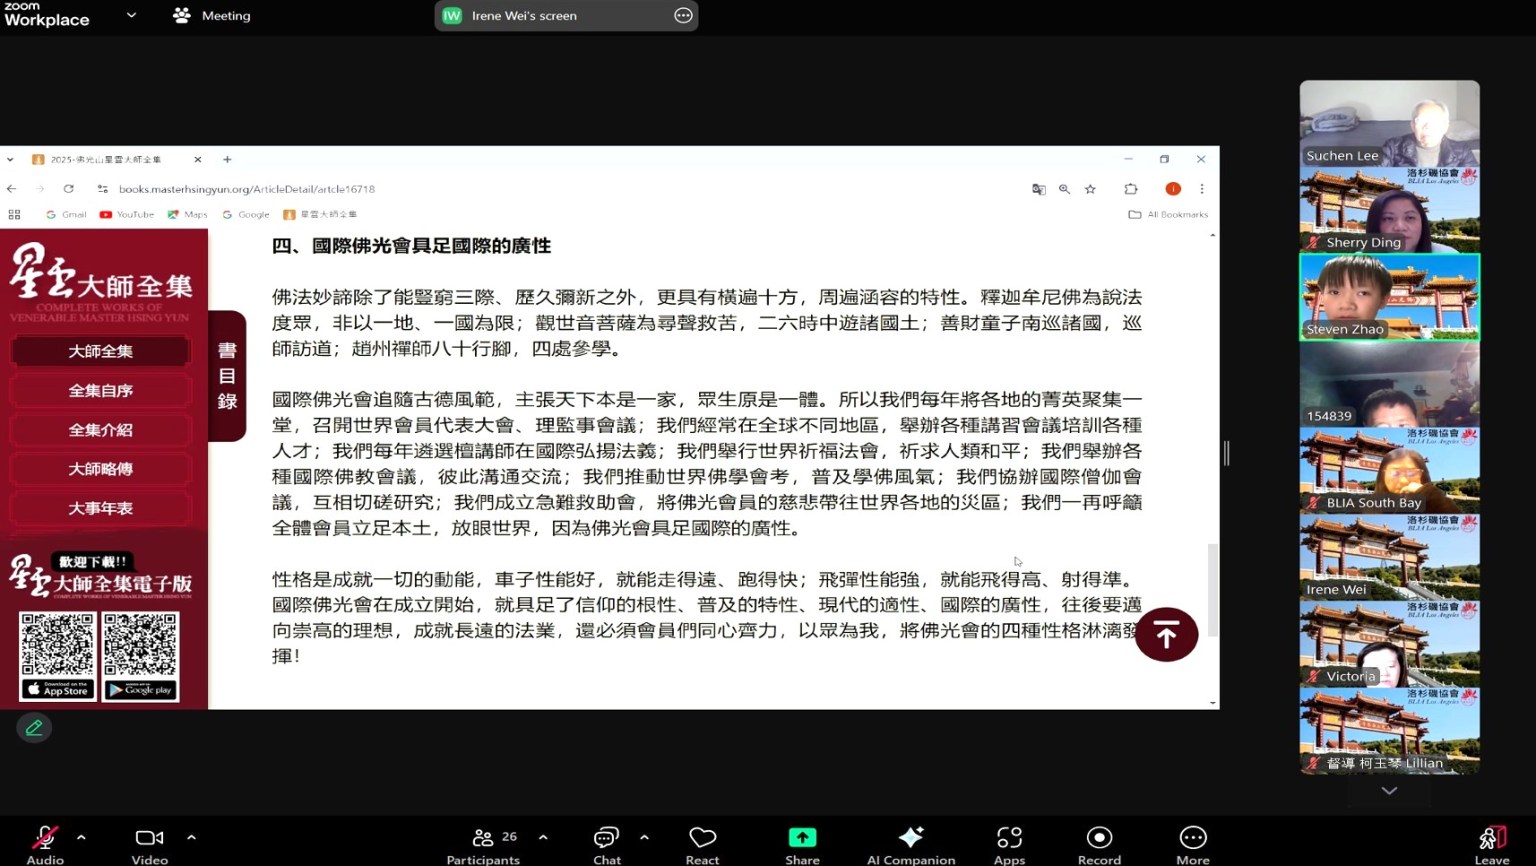This screenshot has height=866, width=1536.
Task: Click the browser reload icon
Action: pos(68,188)
